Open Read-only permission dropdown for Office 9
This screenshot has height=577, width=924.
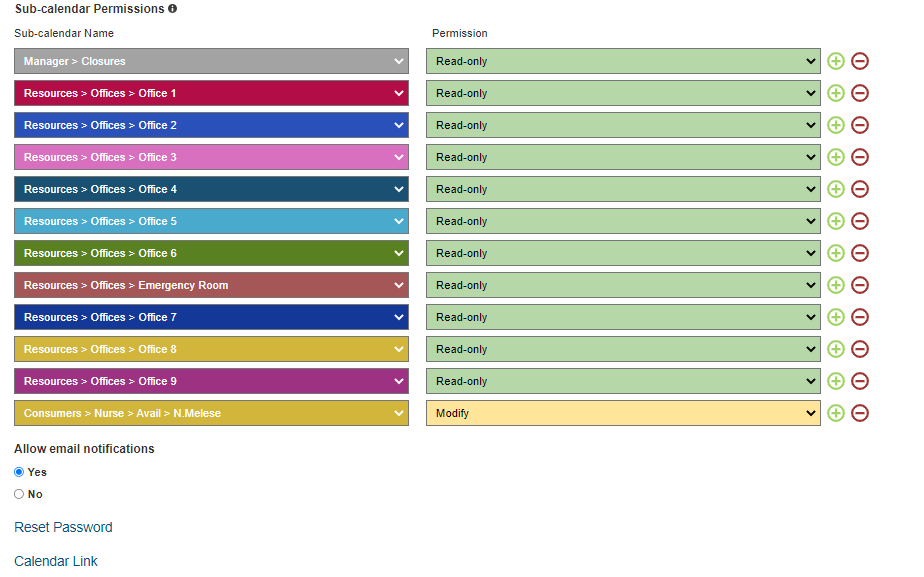pyautogui.click(x=623, y=381)
